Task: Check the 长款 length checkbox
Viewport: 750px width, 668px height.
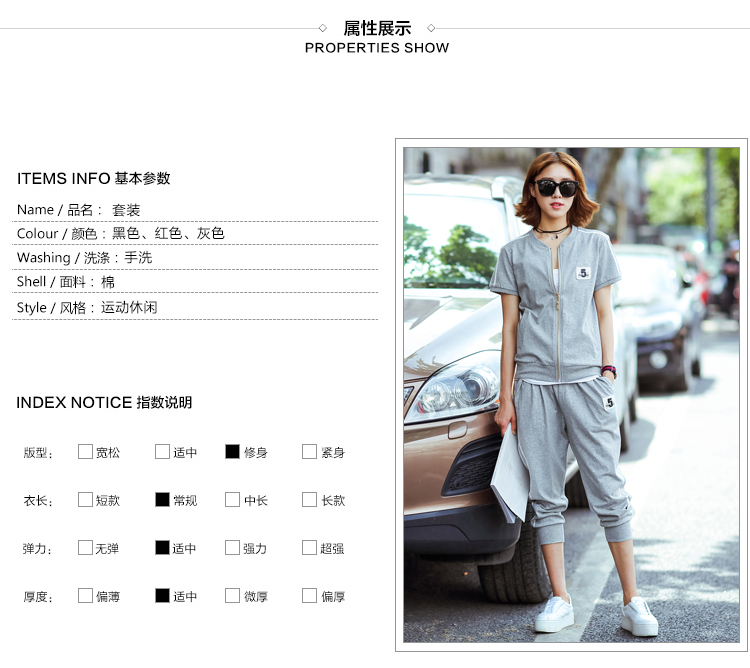Action: (x=309, y=500)
